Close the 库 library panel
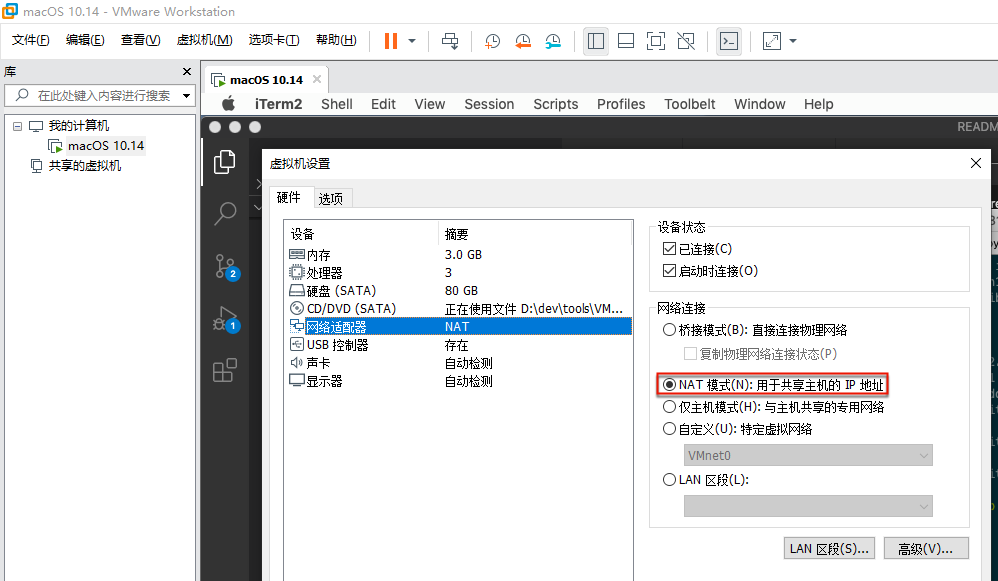 click(x=186, y=71)
